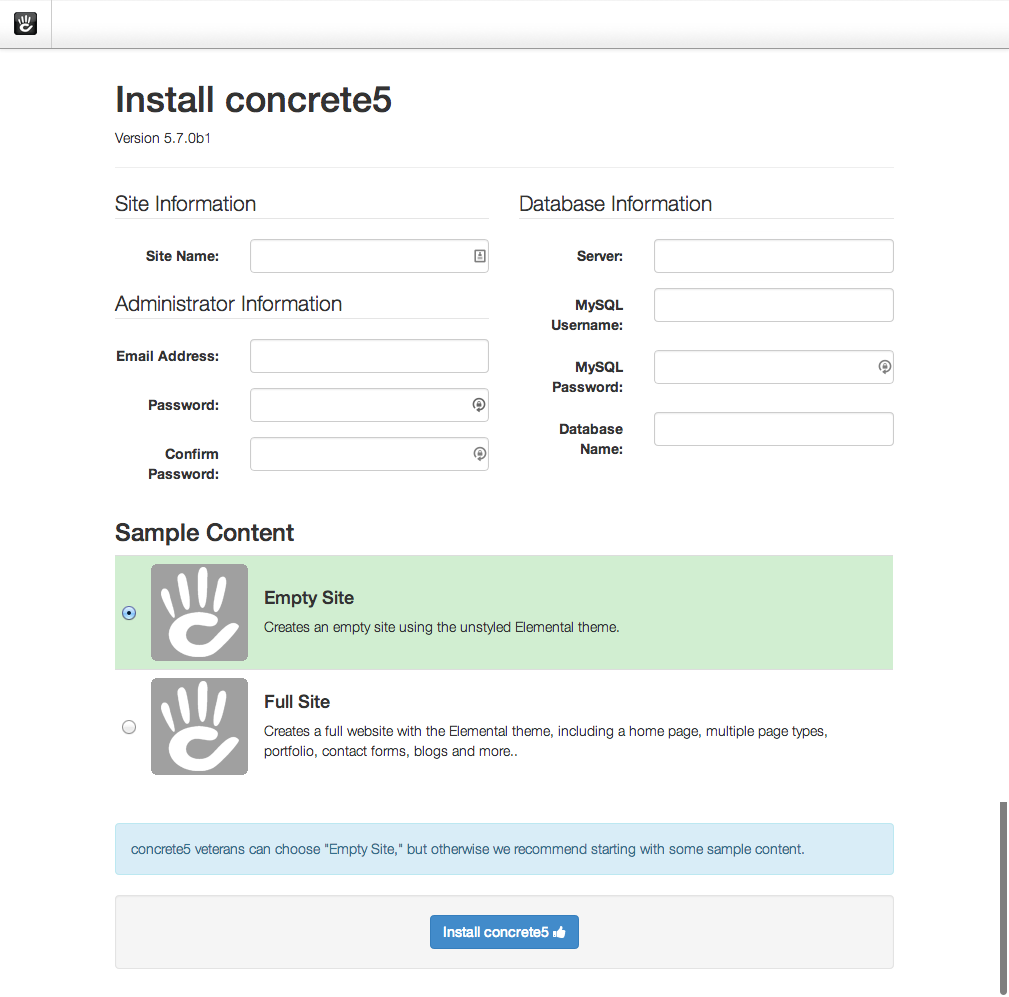
Task: Focus the Confirm Password field
Action: coord(360,454)
